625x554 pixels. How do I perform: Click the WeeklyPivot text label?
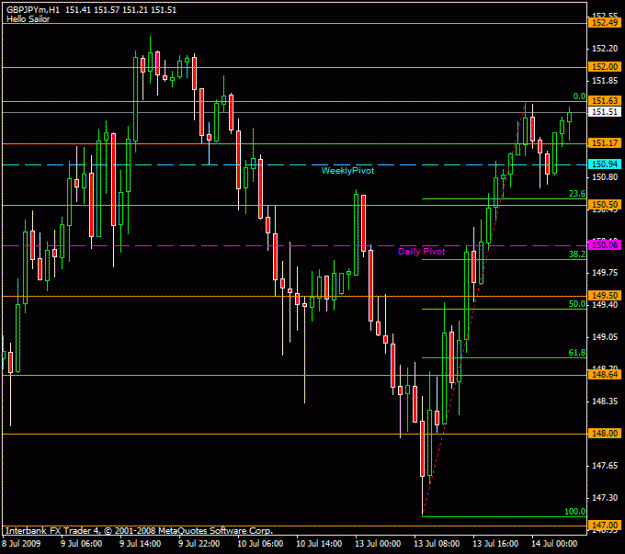[348, 171]
